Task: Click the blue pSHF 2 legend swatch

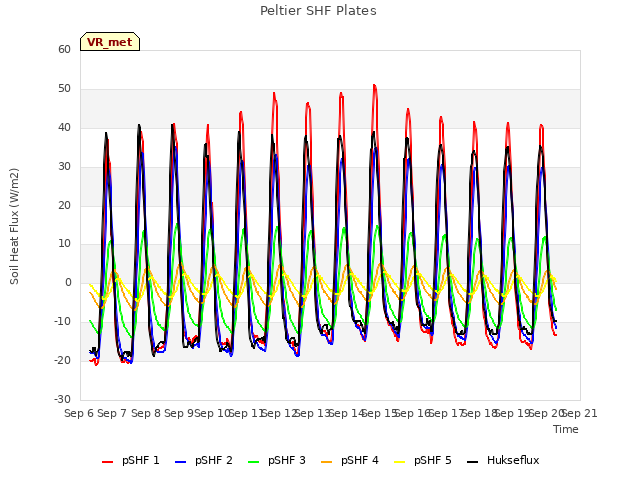Action: point(180,462)
